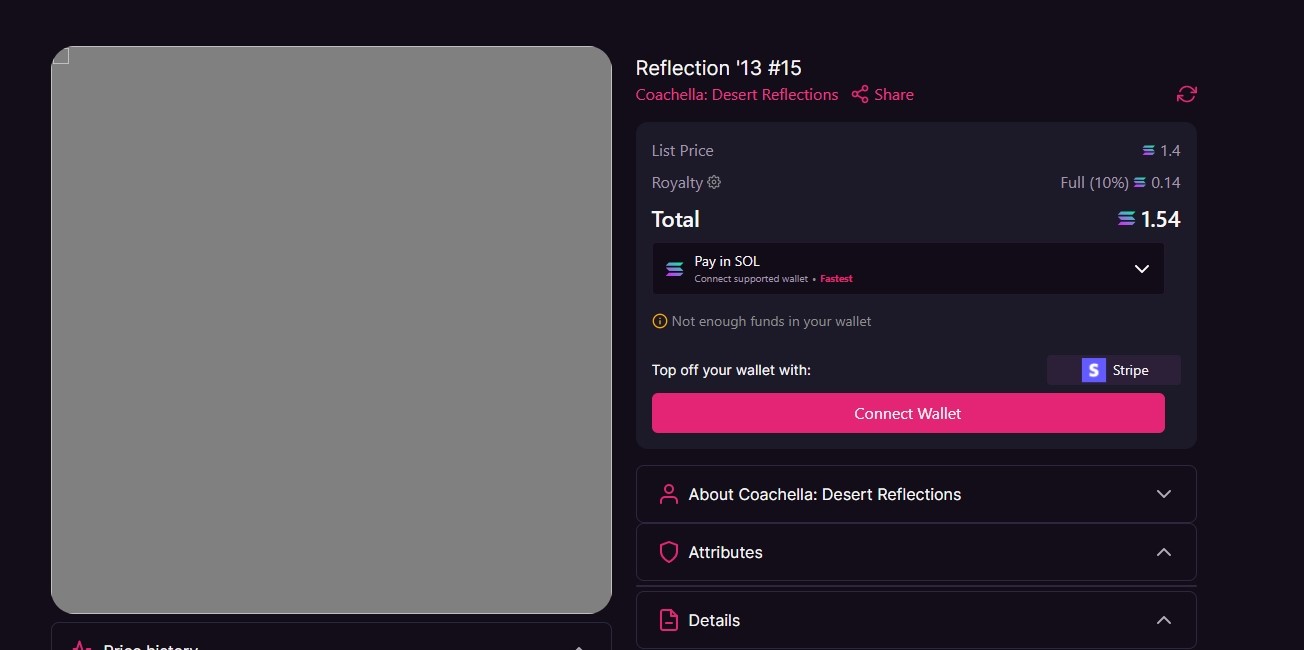Click the Full (10%) royalty value

click(1094, 182)
